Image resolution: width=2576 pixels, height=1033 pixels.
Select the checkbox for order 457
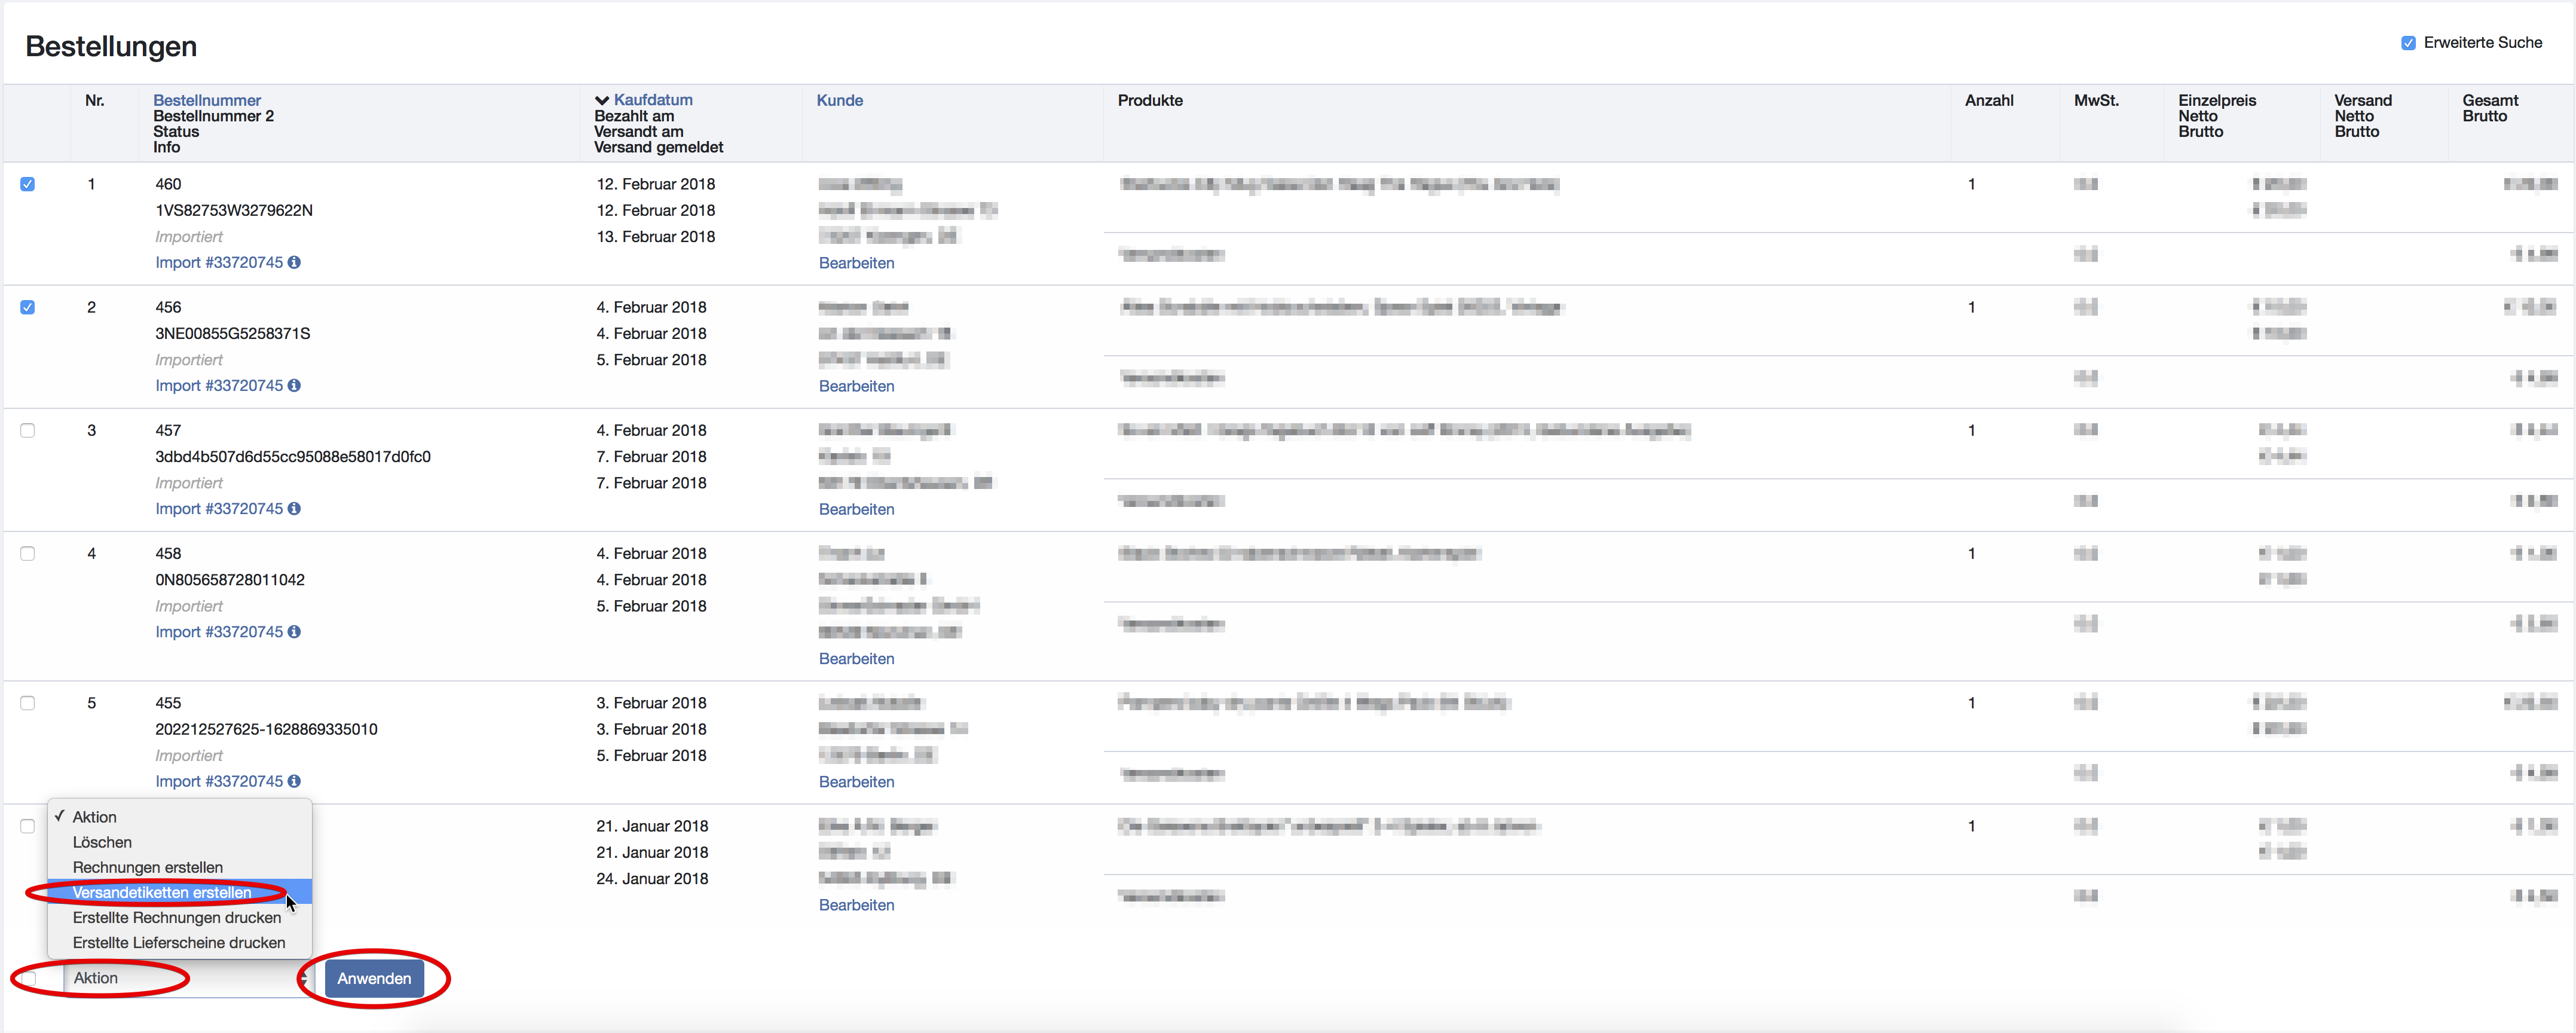click(x=28, y=430)
